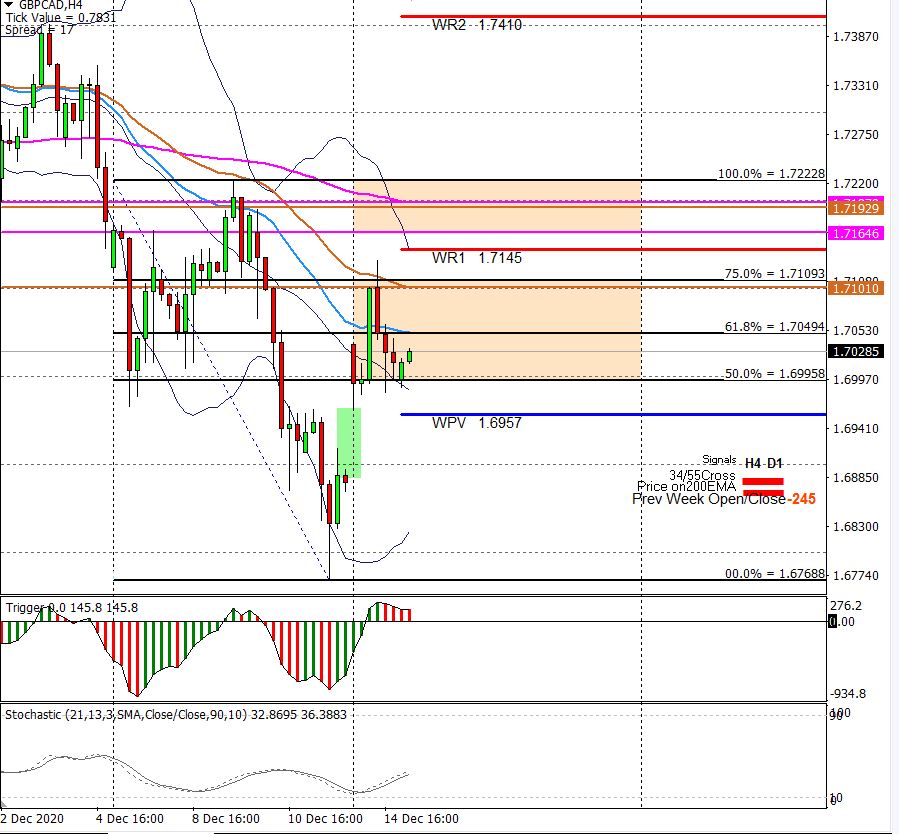Click the WPV 1.6957 pivot label
This screenshot has width=899, height=834.
[477, 423]
